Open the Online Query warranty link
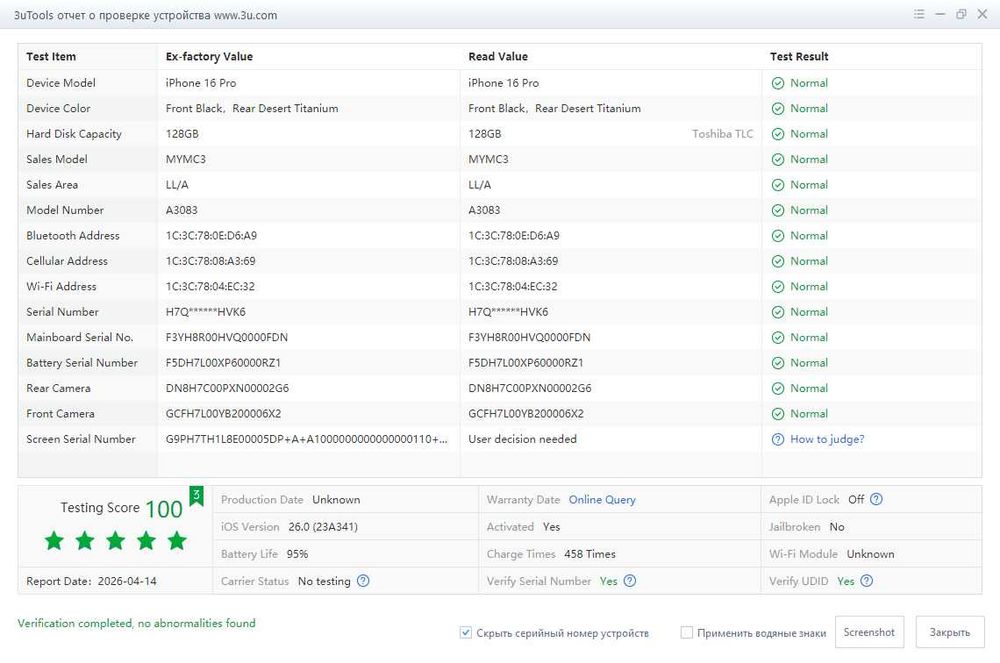 [x=602, y=500]
